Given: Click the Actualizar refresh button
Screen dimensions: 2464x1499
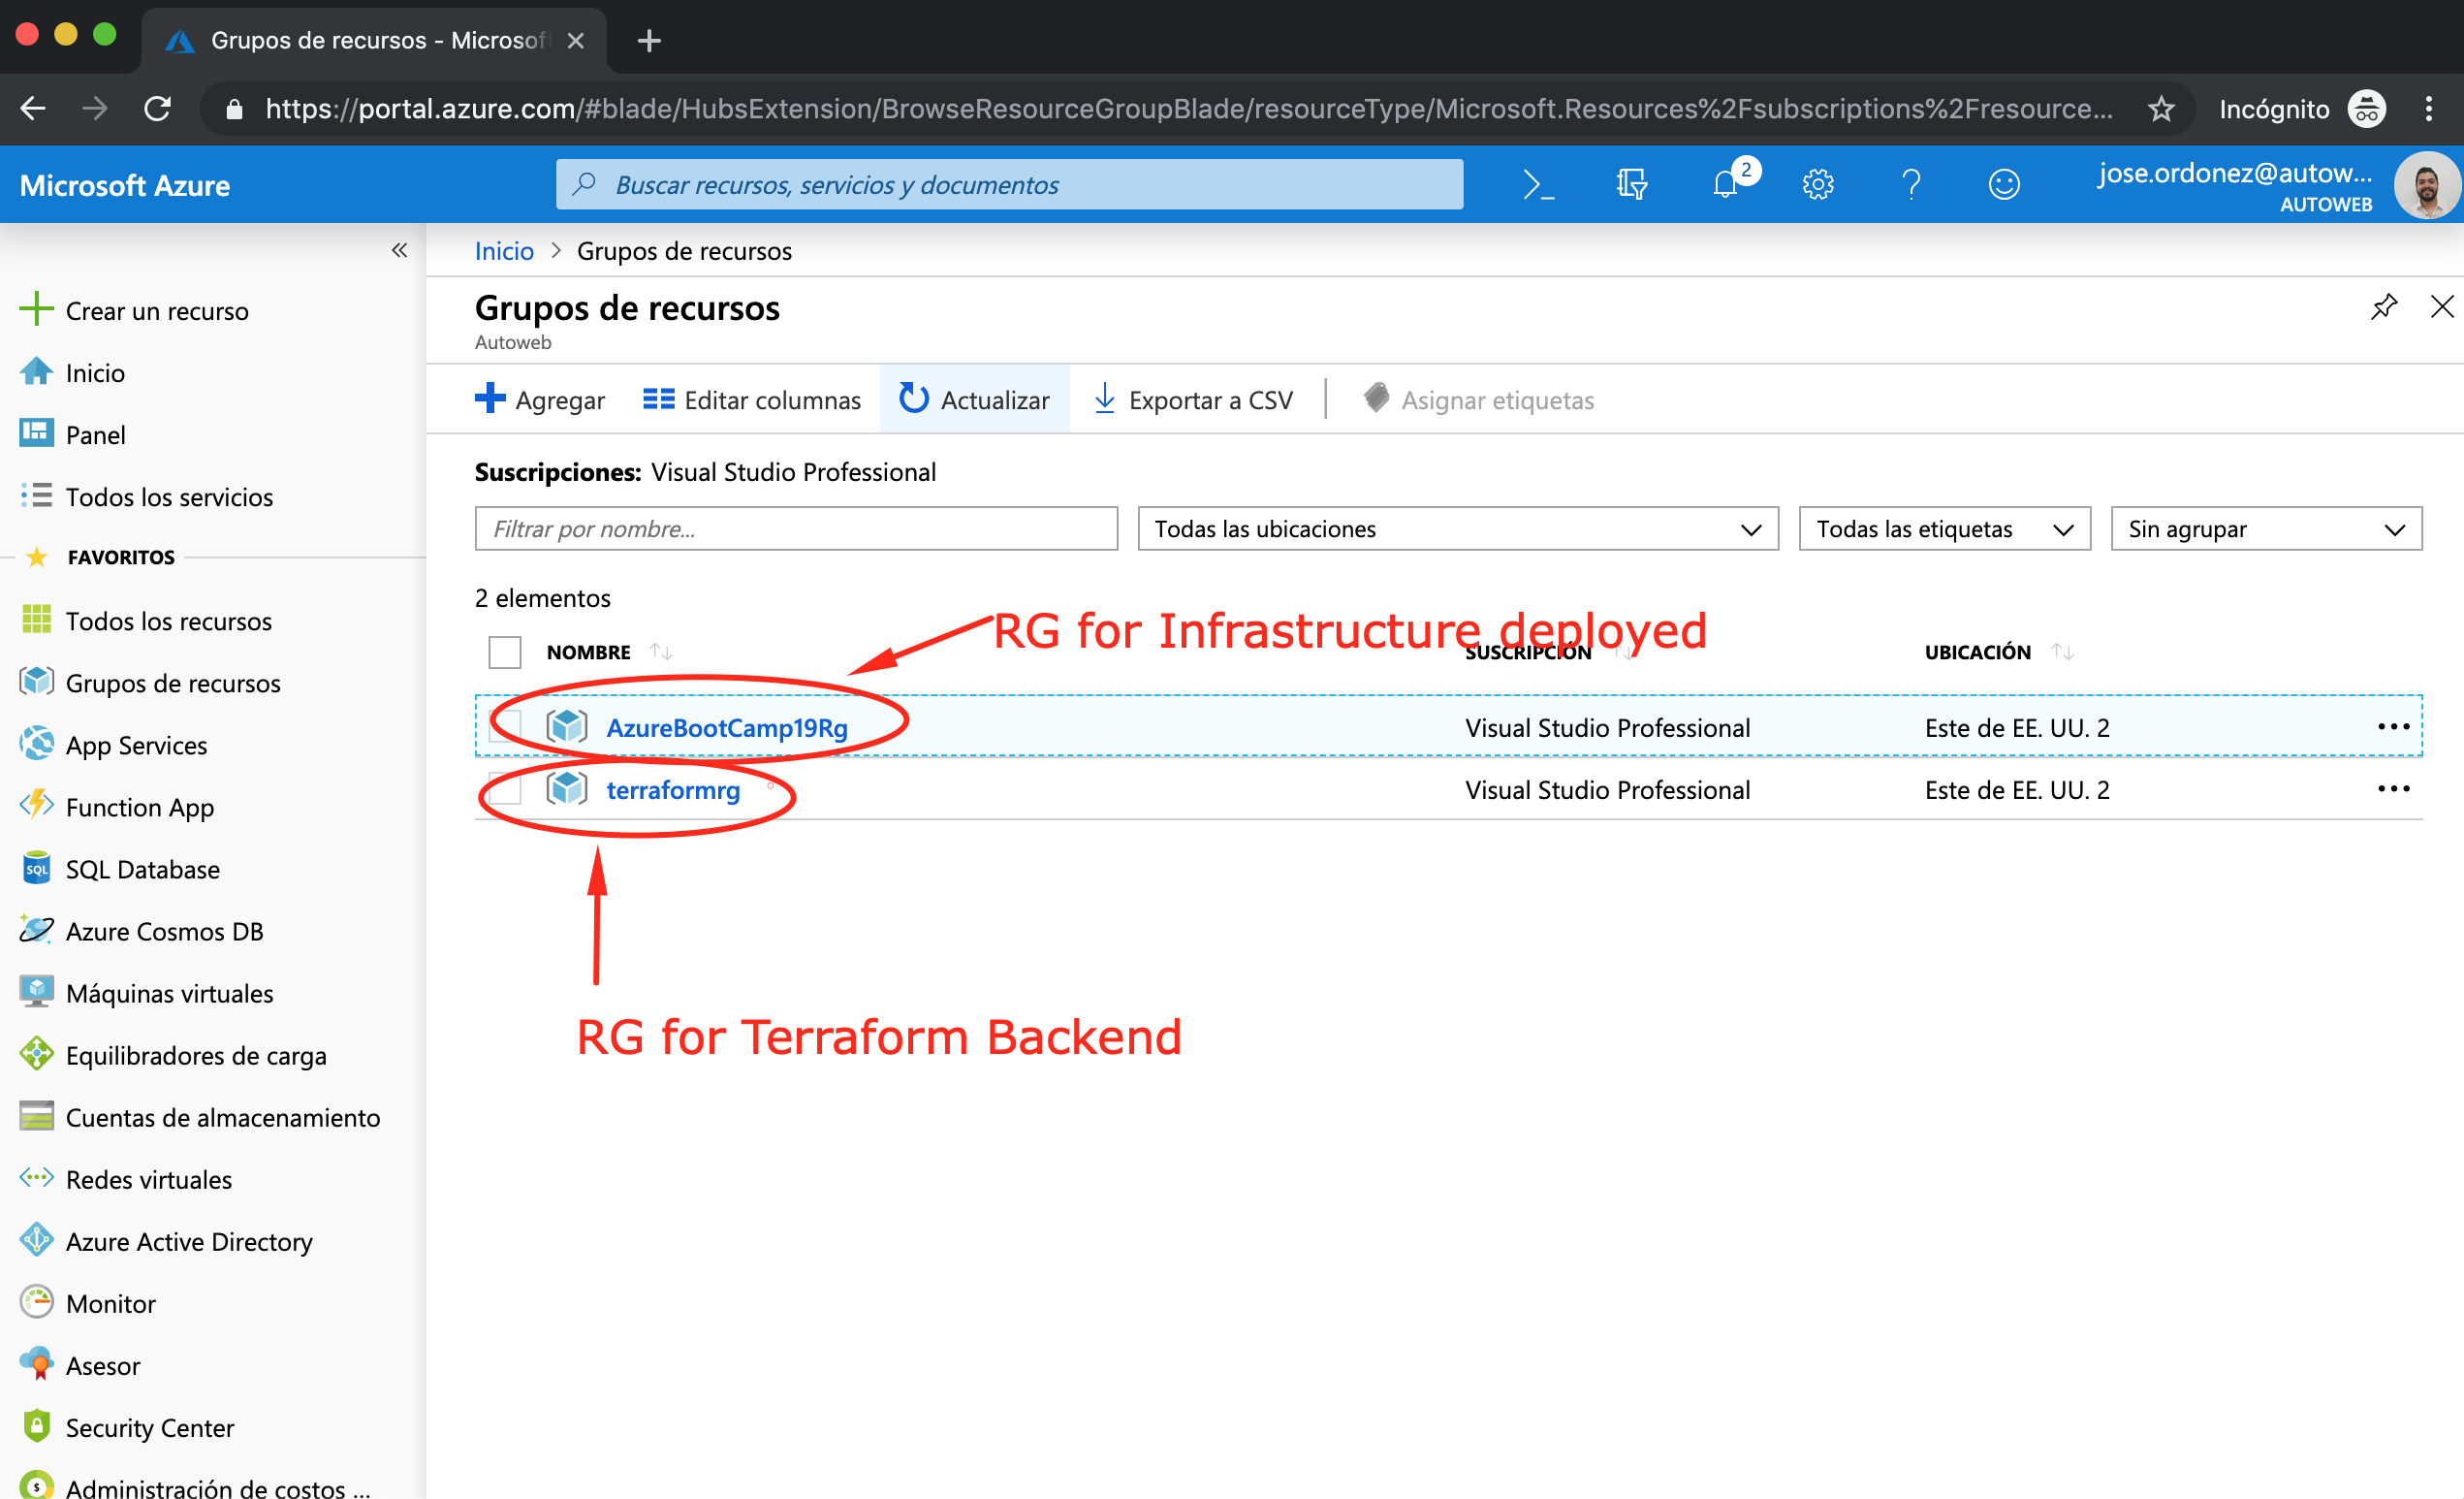Looking at the screenshot, I should (974, 400).
